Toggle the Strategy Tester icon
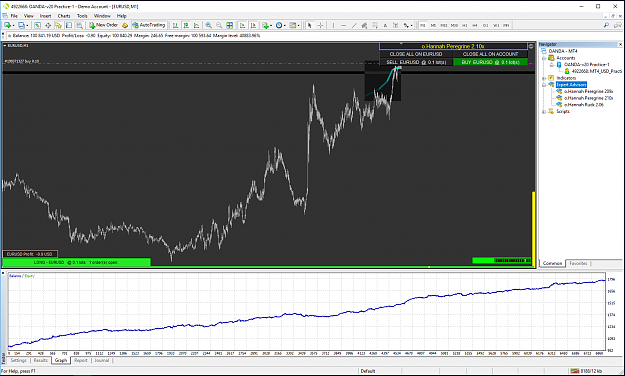 pos(79,25)
